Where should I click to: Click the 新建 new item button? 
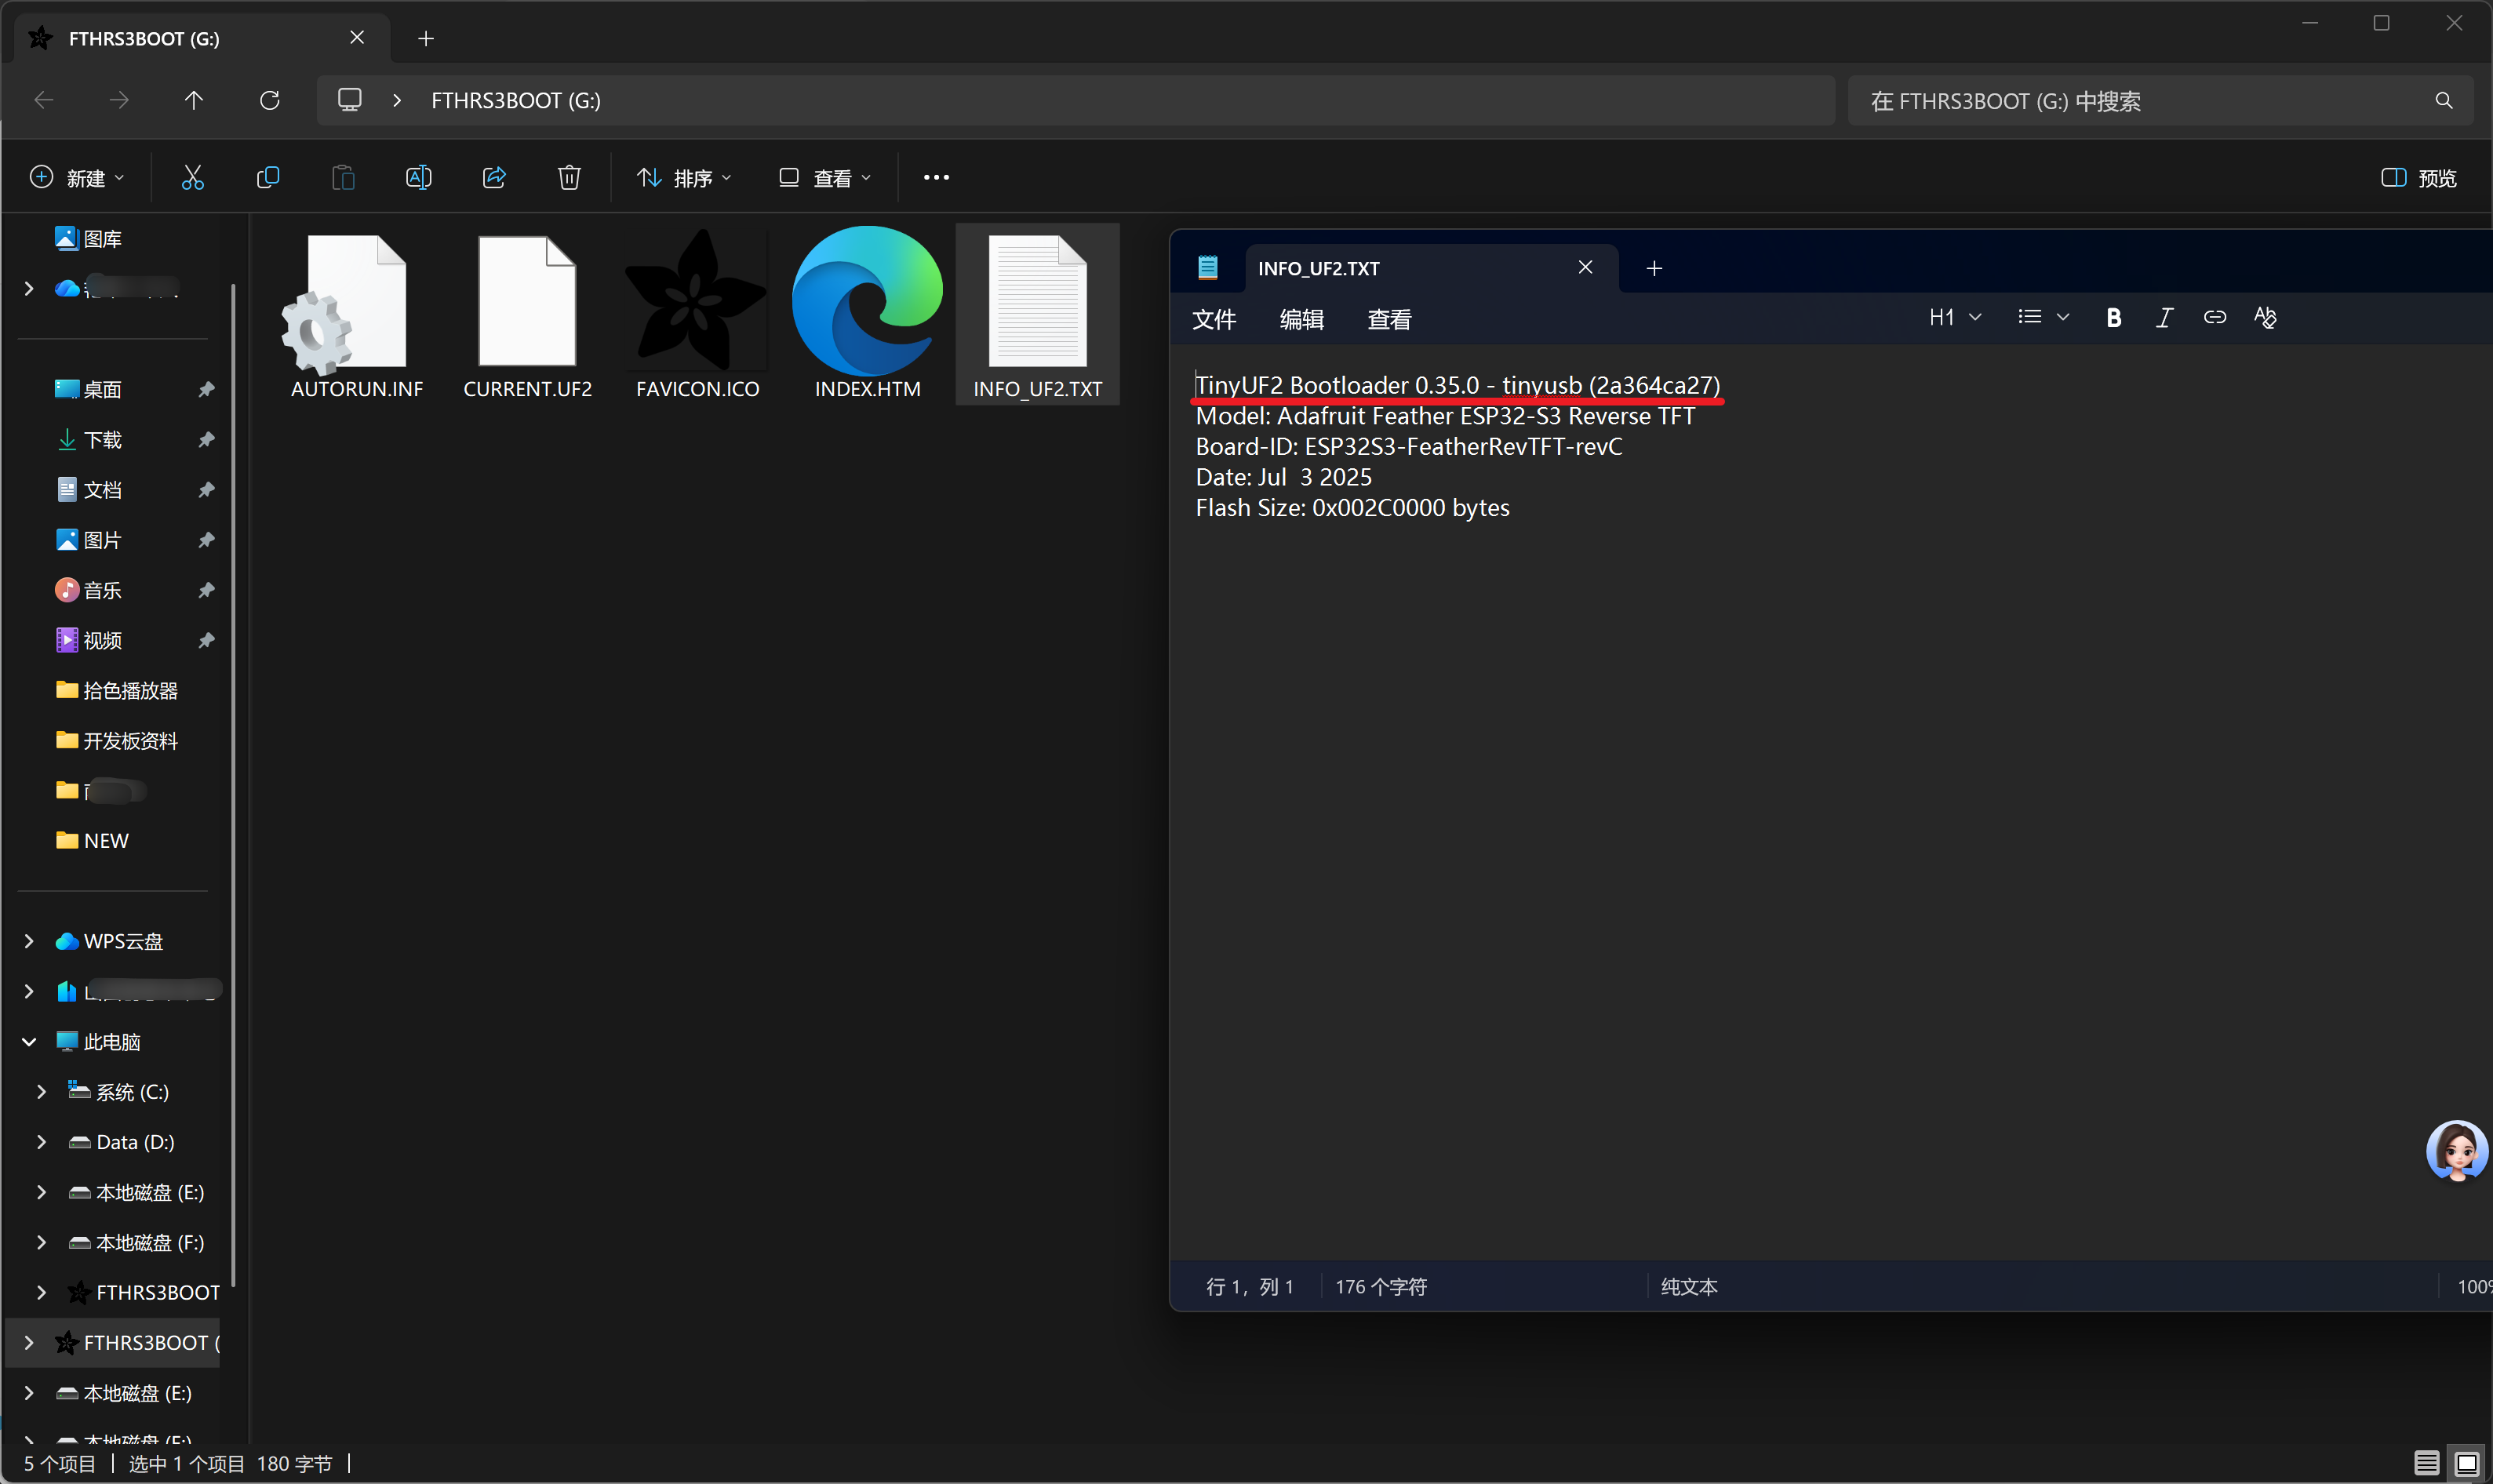click(77, 178)
